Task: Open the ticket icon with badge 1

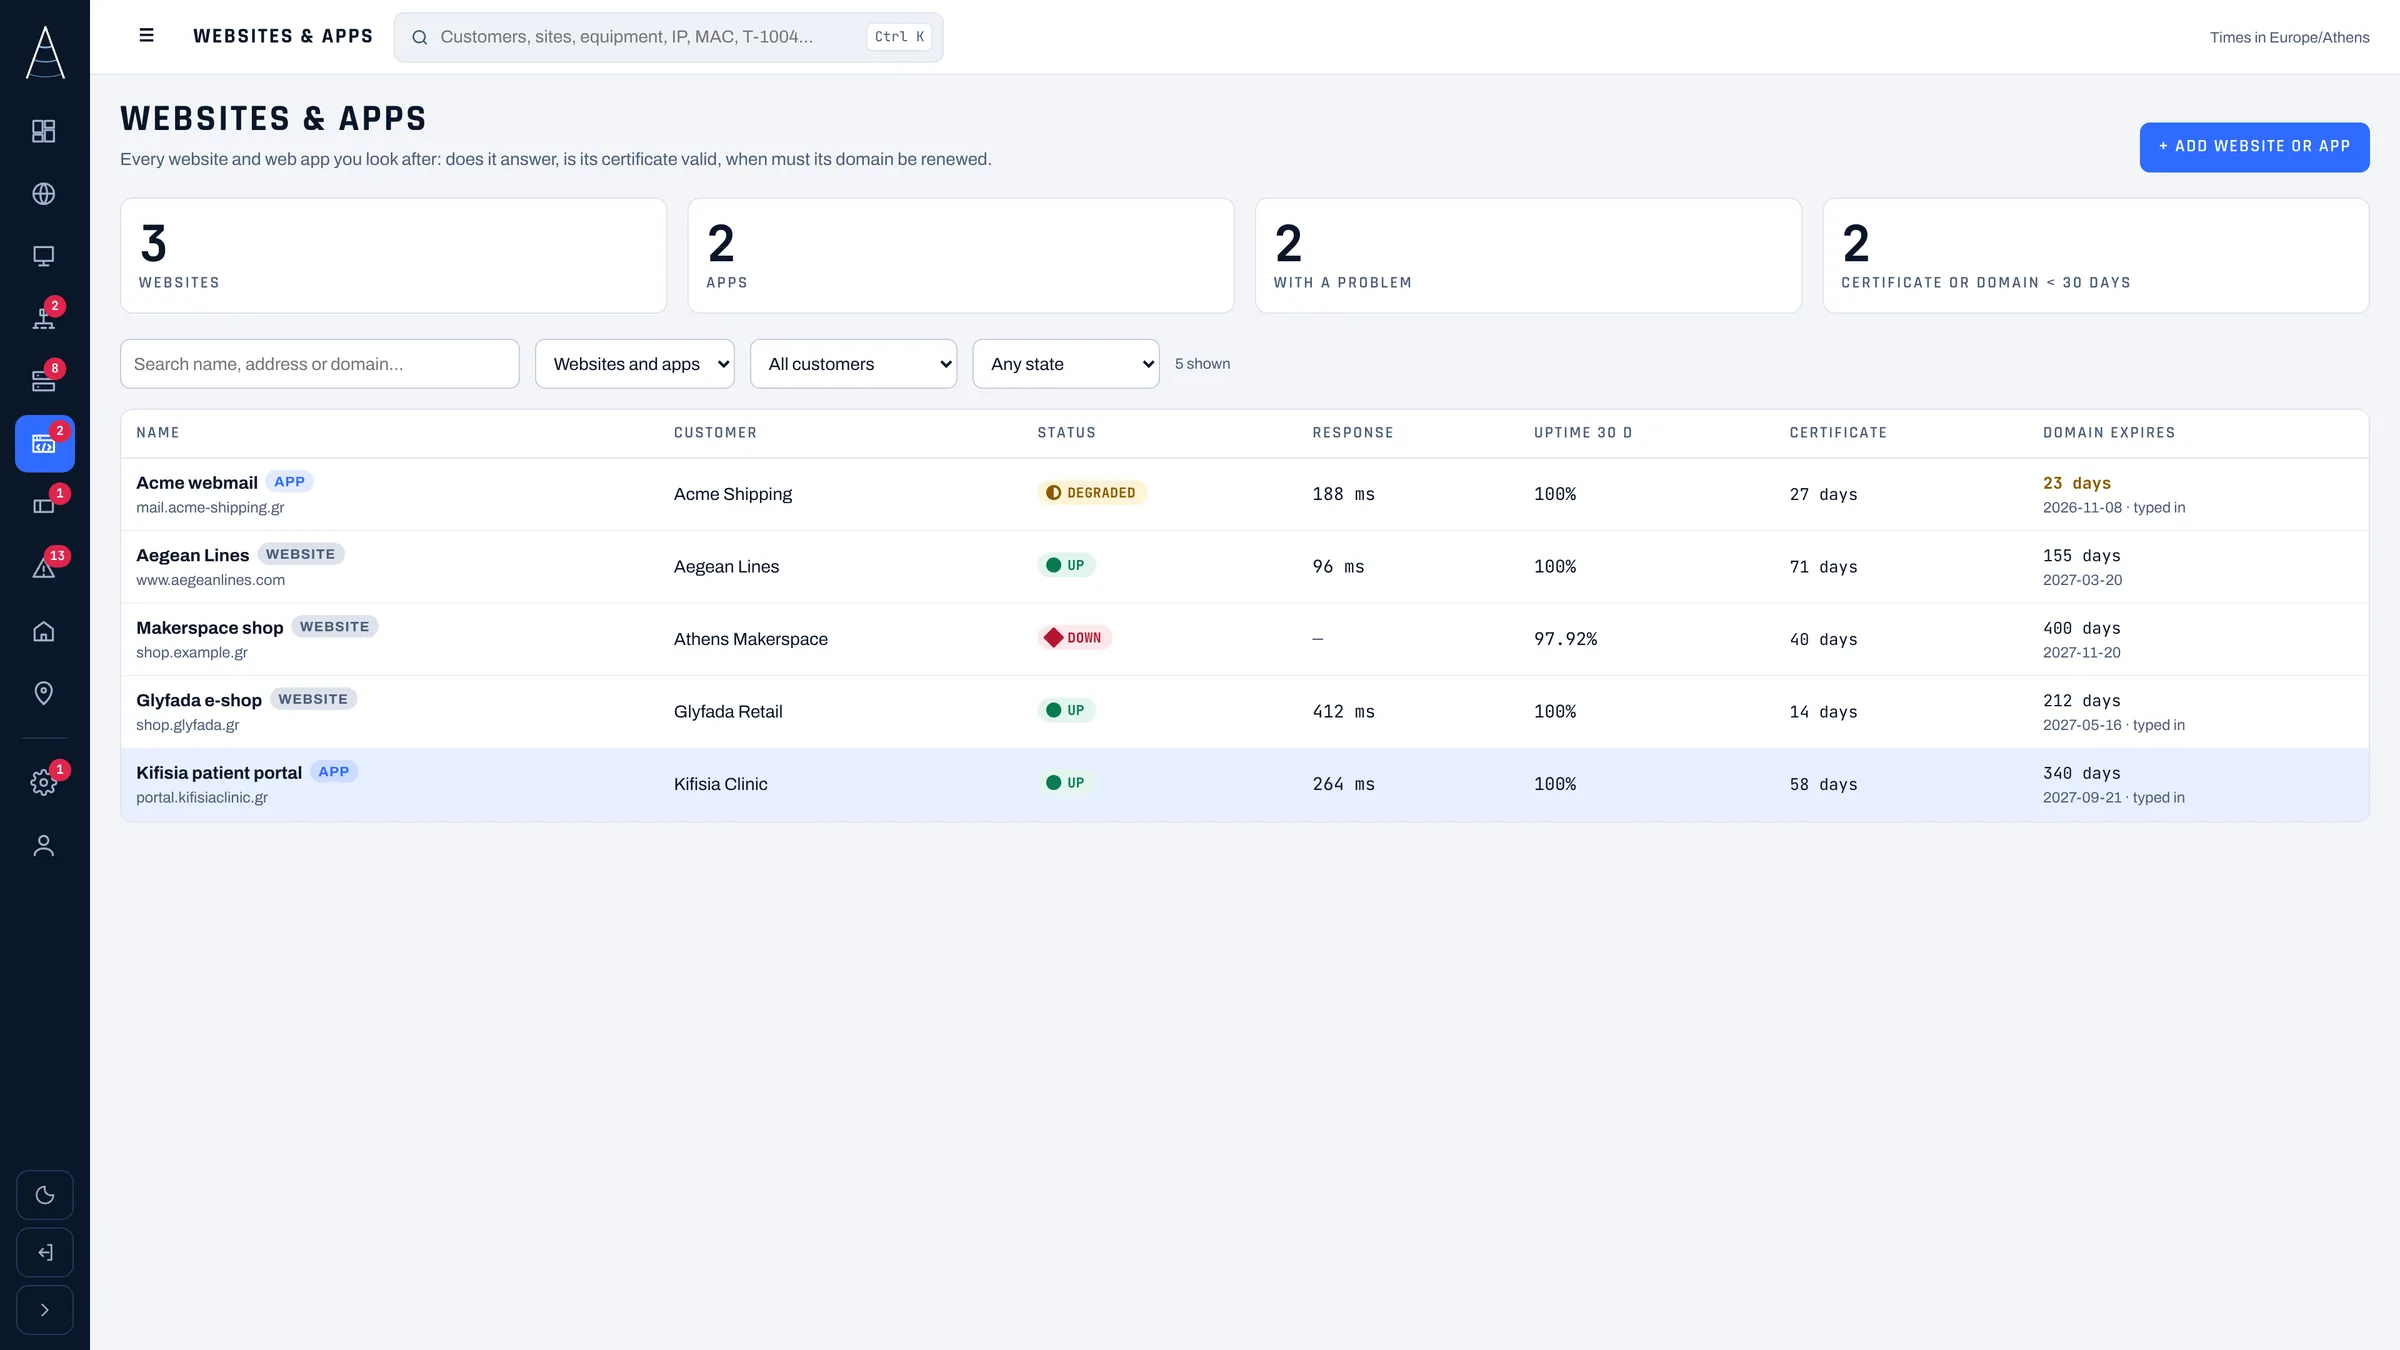Action: 44,506
